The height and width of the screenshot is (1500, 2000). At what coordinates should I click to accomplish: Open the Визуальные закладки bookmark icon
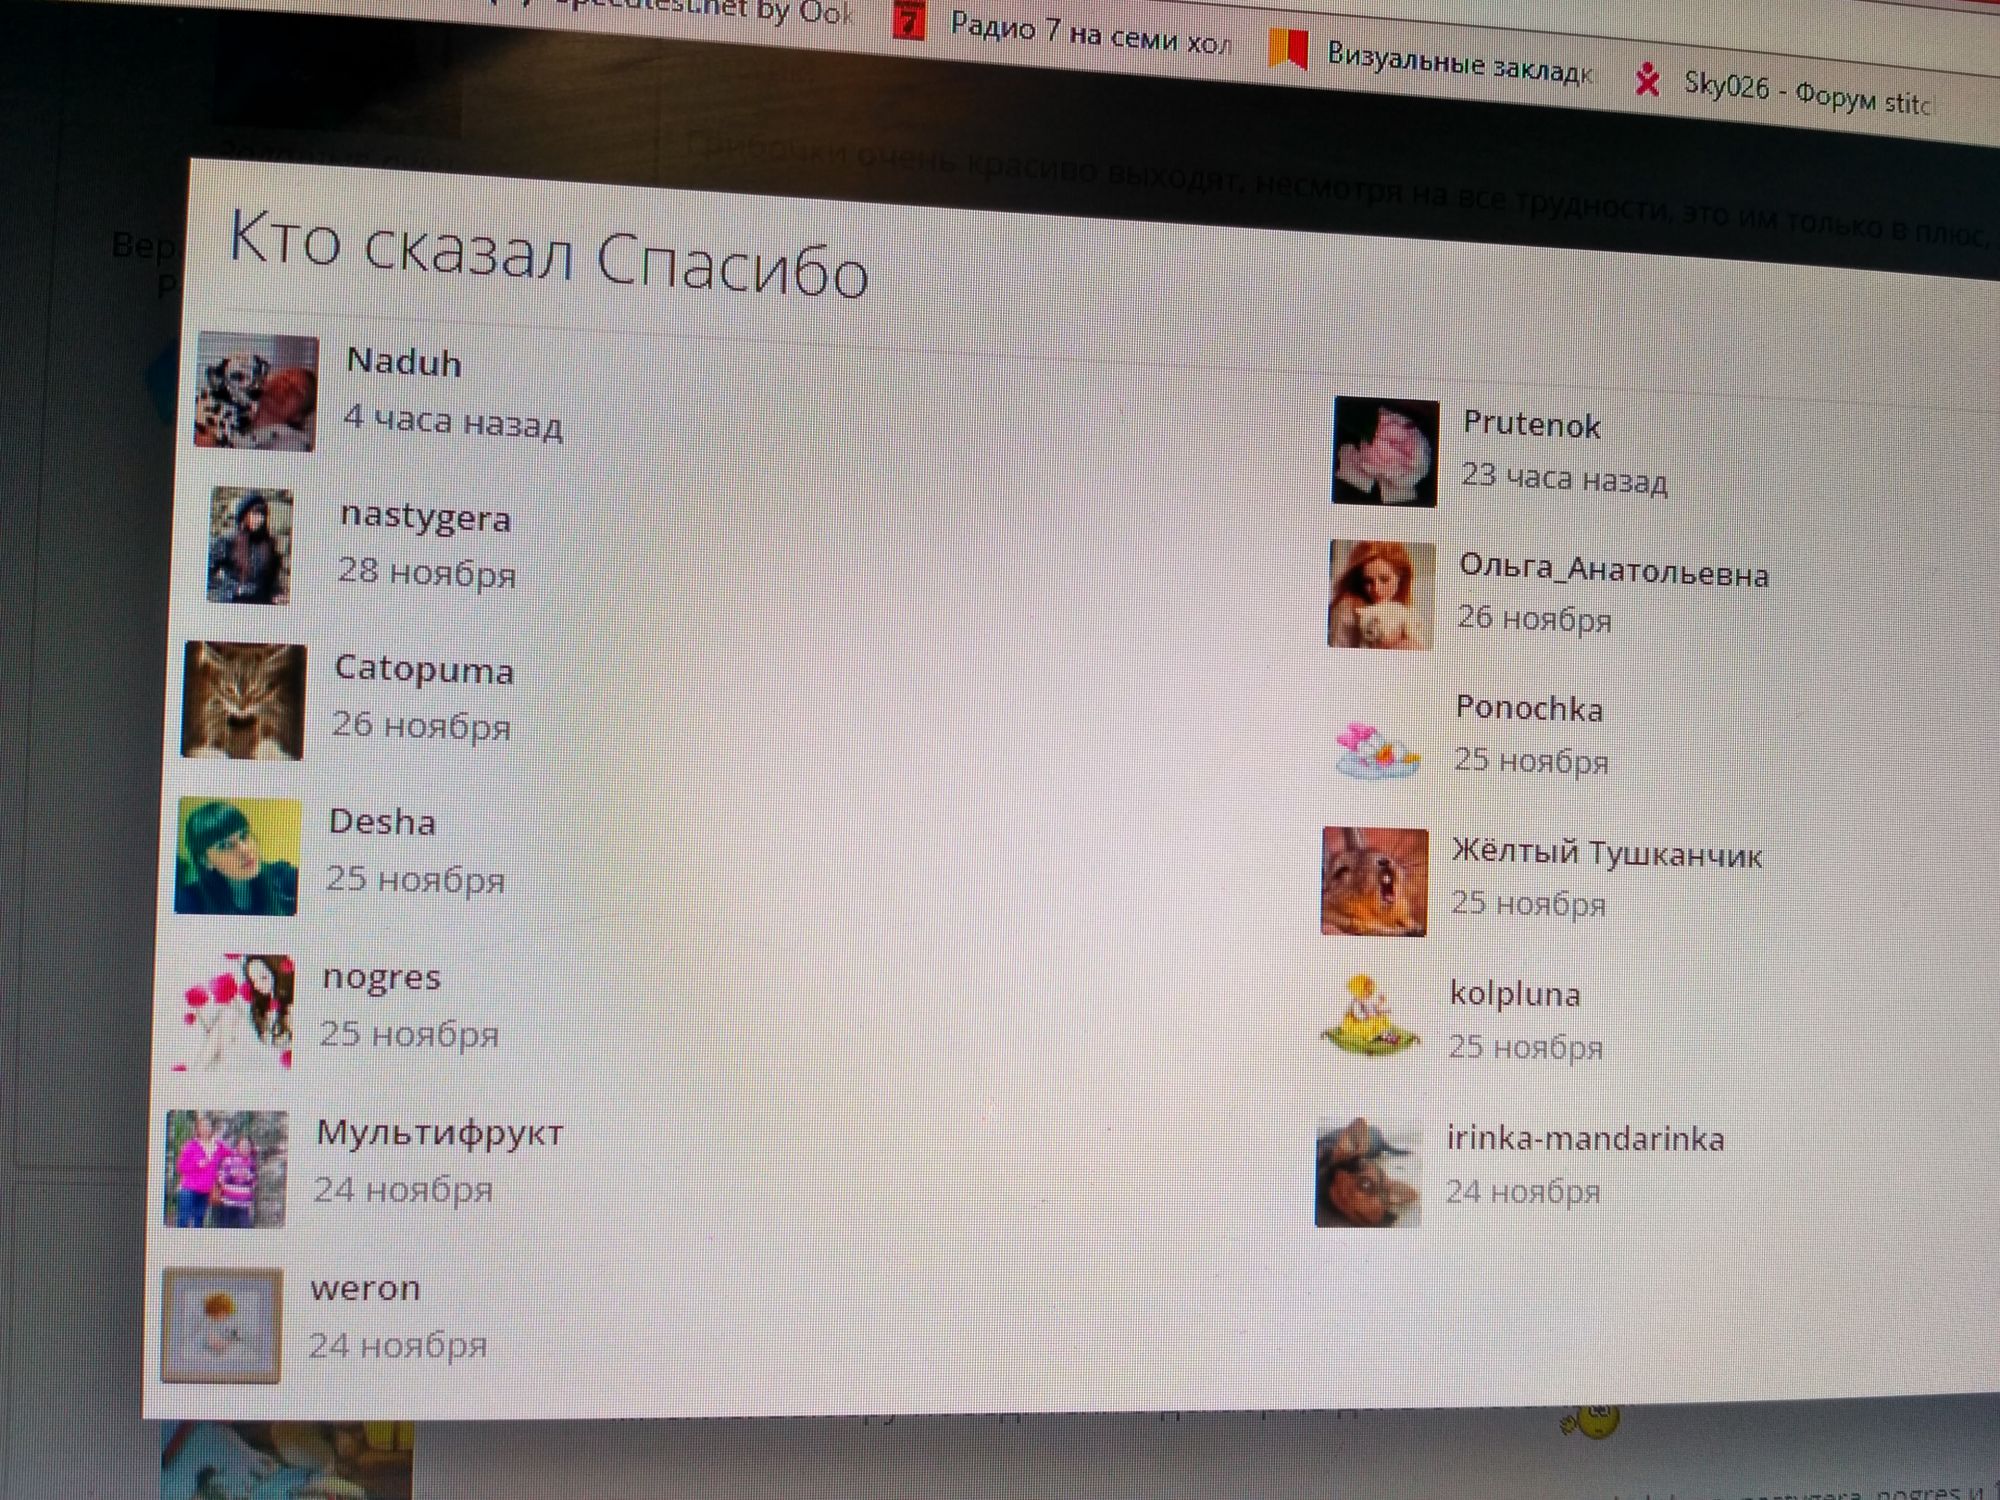(x=1288, y=48)
